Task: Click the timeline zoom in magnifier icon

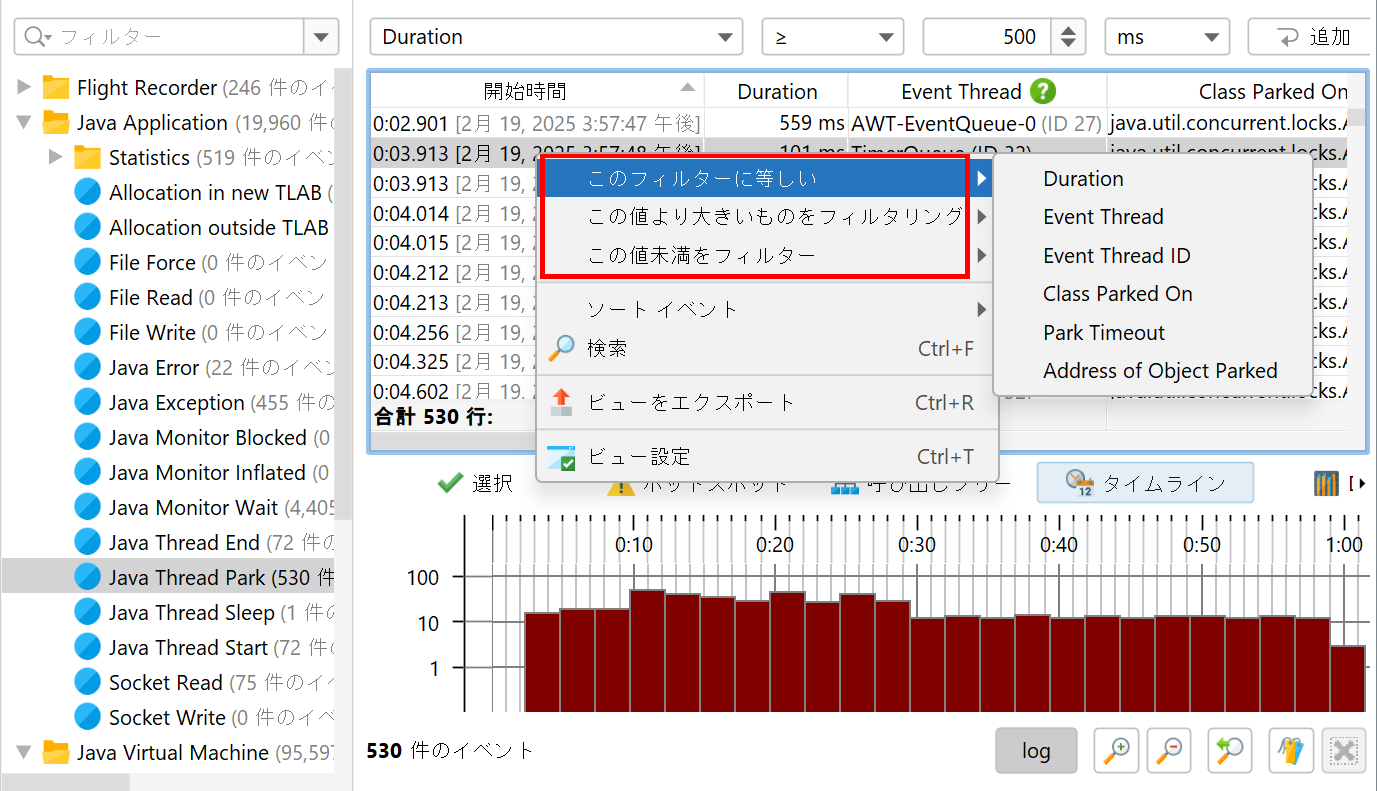Action: [1117, 750]
